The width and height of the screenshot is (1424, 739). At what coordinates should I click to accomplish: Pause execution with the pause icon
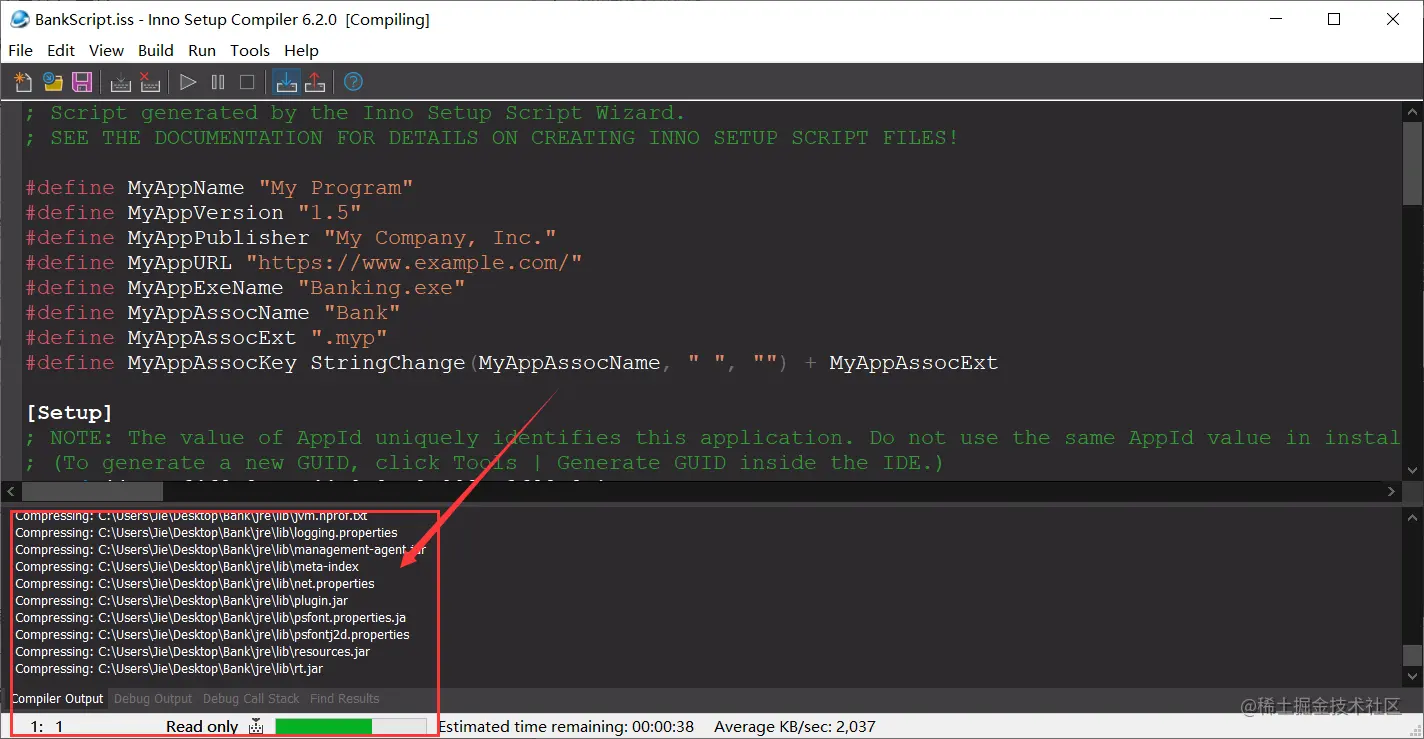coord(218,82)
